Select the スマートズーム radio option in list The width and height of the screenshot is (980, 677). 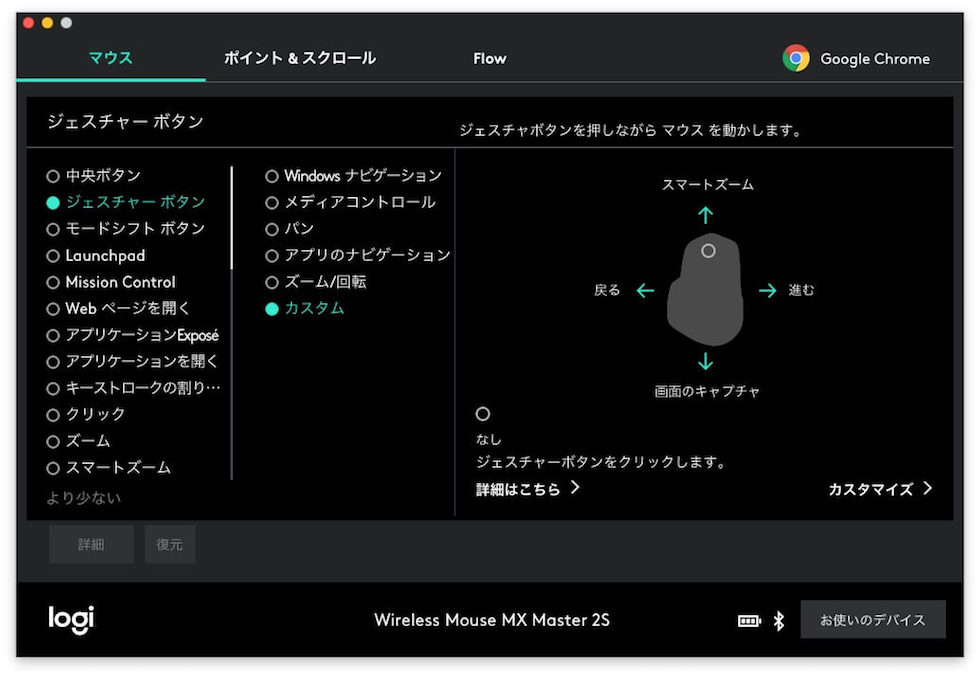(109, 468)
